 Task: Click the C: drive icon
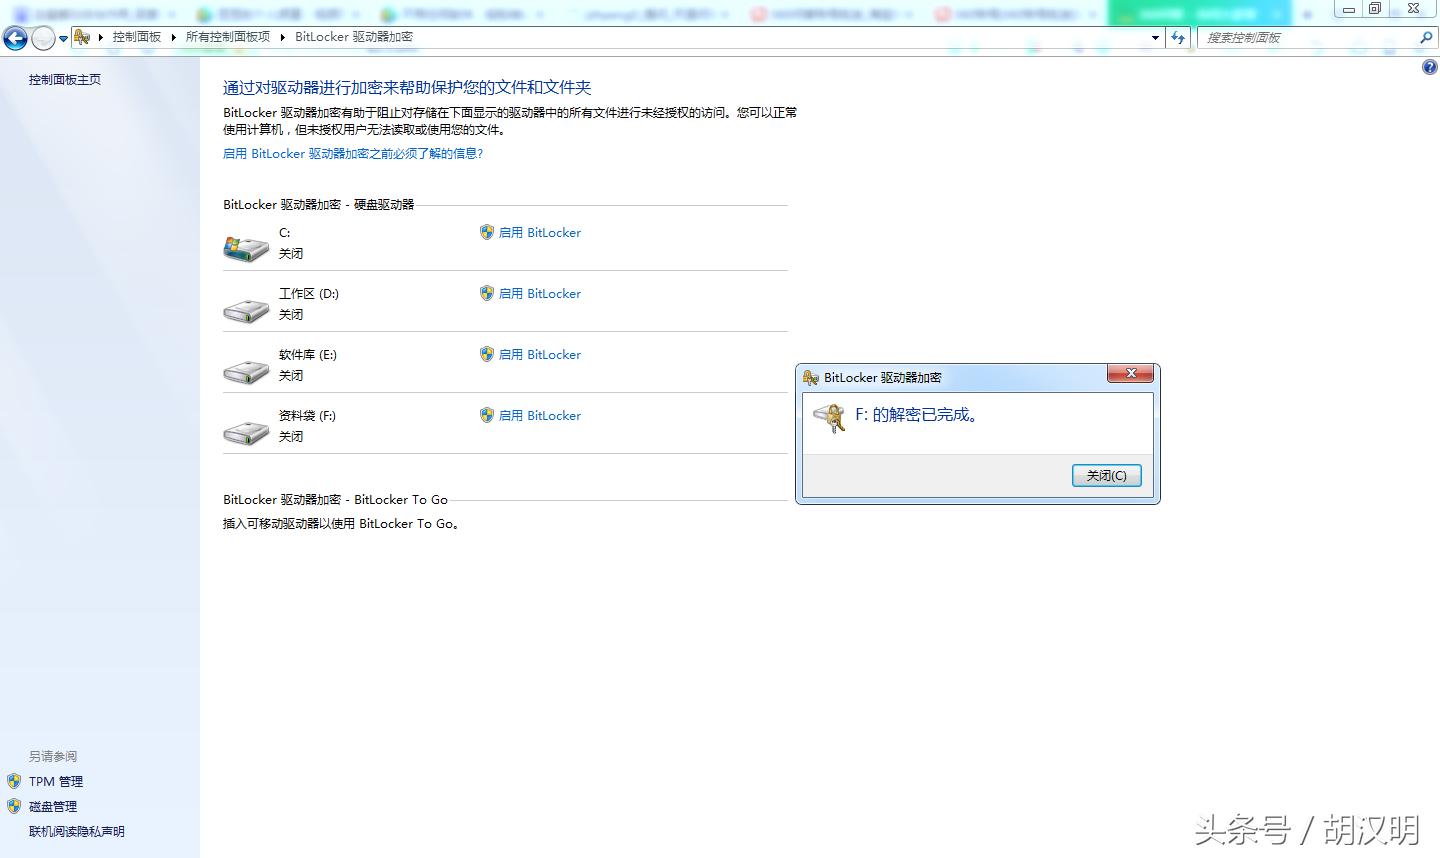246,247
